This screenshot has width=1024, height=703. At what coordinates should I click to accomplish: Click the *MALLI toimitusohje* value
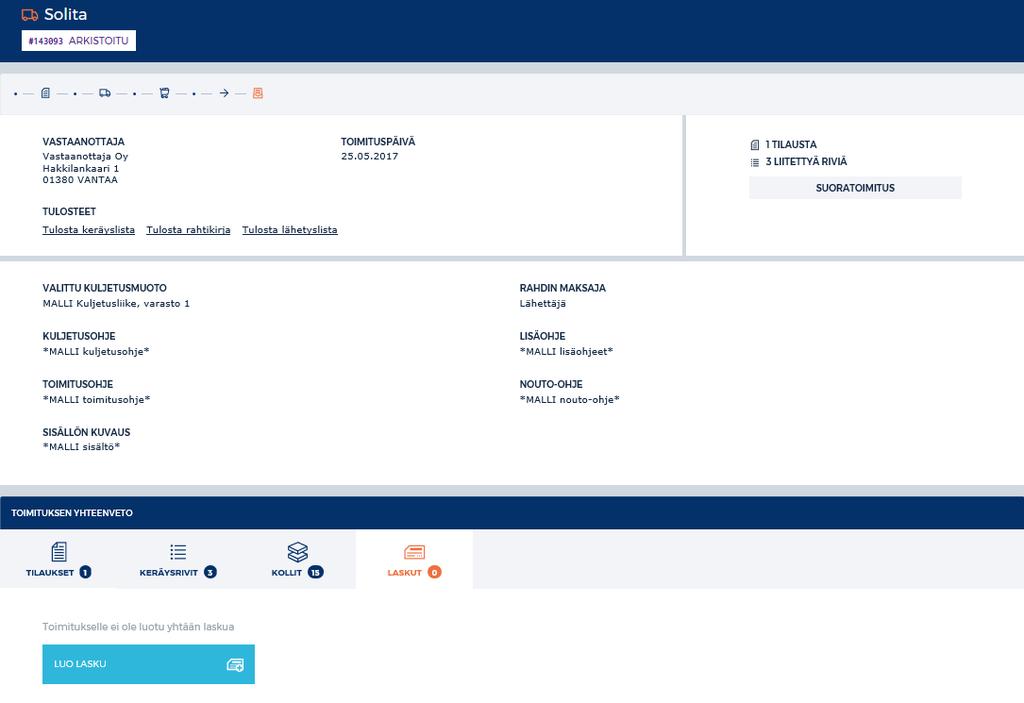tap(97, 399)
